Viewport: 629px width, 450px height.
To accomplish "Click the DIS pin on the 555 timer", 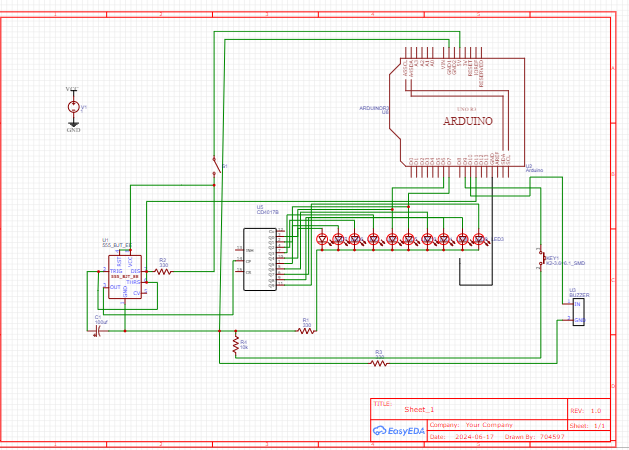I will pyautogui.click(x=135, y=272).
